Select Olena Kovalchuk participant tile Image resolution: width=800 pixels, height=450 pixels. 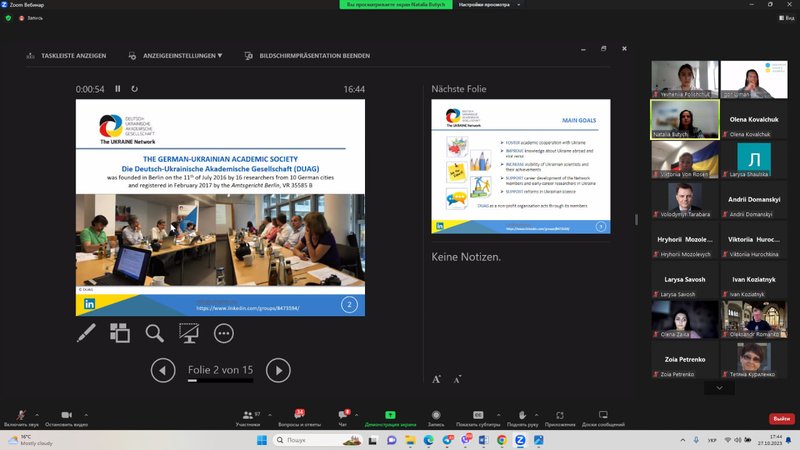tap(754, 119)
